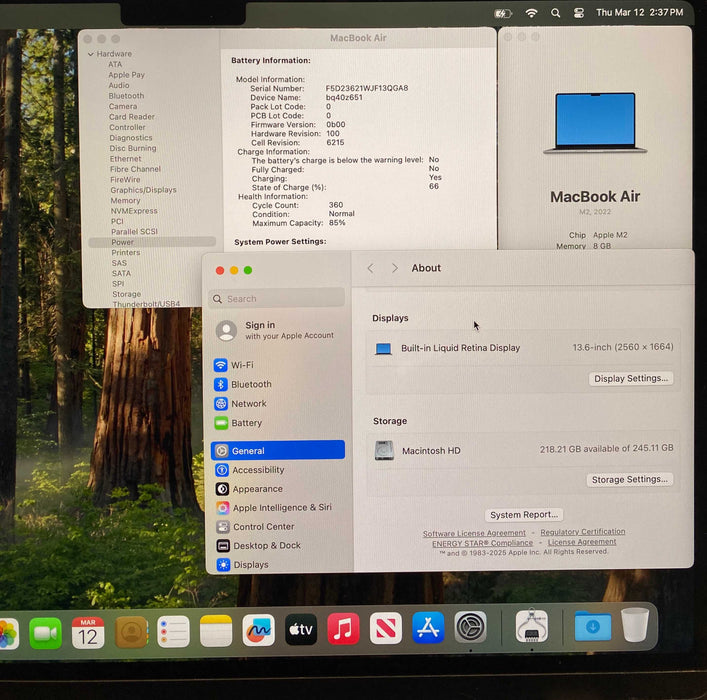Open News app in the Dock
707x700 pixels.
[x=386, y=628]
